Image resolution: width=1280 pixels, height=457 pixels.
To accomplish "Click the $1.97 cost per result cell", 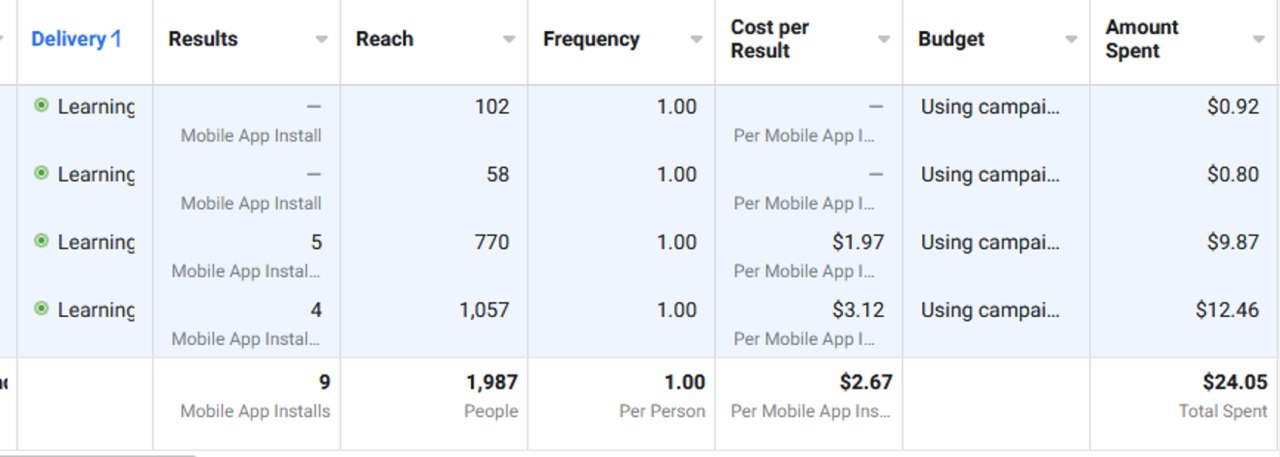I will click(x=809, y=255).
